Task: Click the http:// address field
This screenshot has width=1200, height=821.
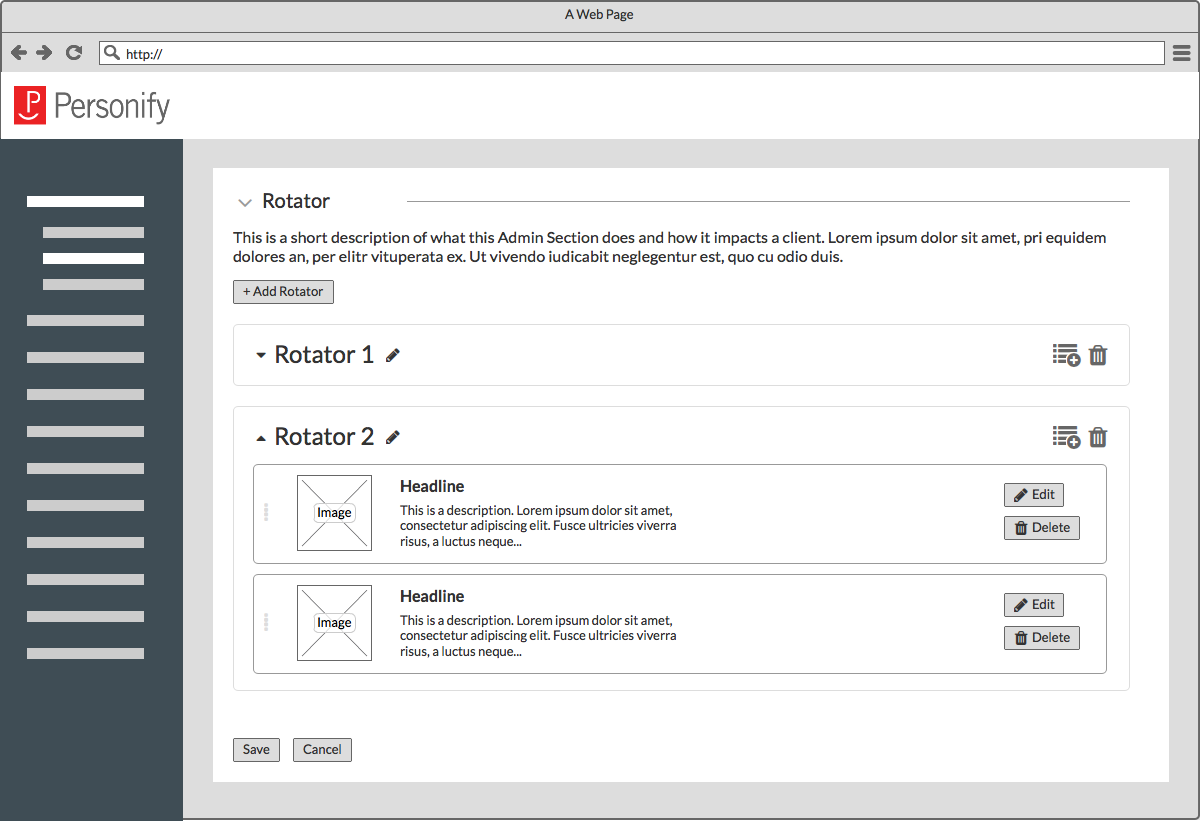Action: [x=631, y=53]
